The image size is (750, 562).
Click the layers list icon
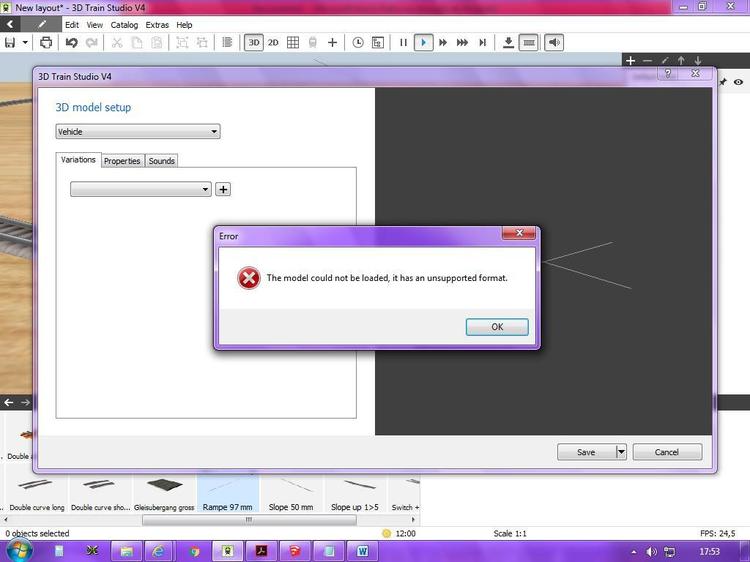(227, 43)
